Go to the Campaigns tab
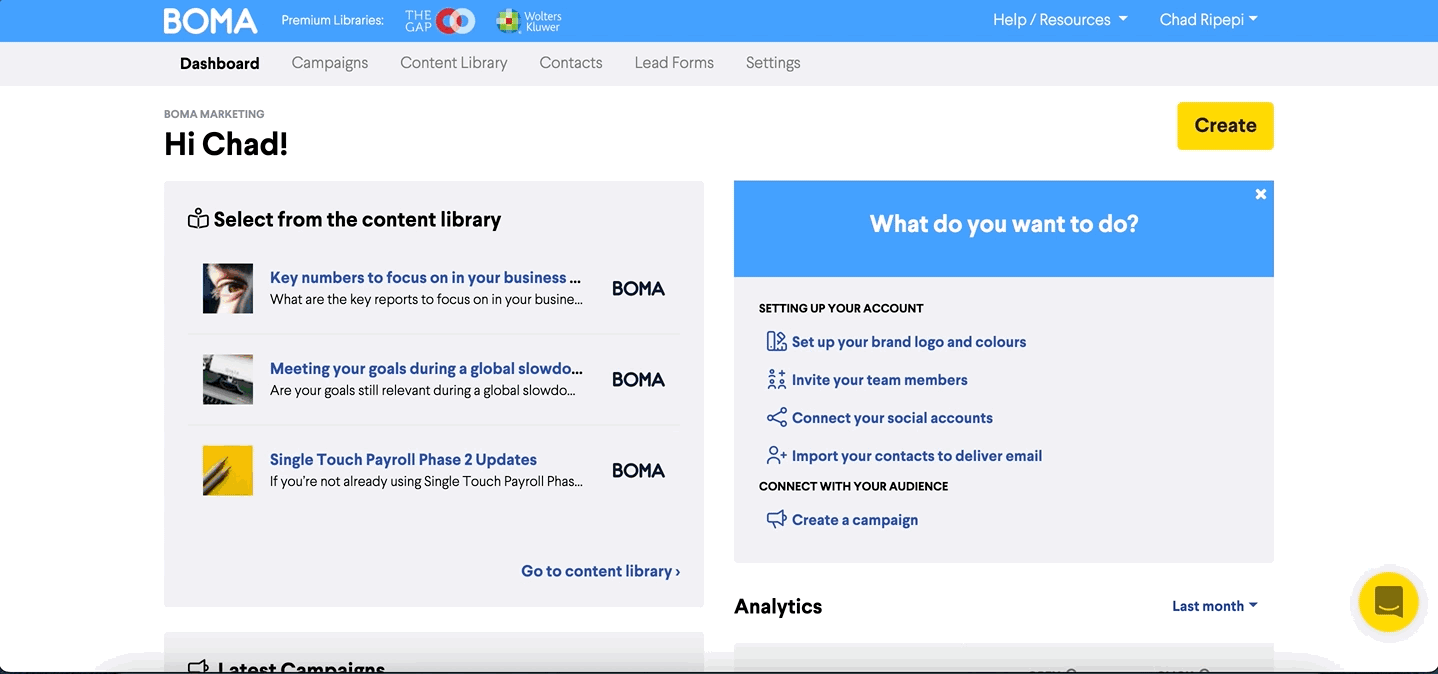 pyautogui.click(x=330, y=63)
